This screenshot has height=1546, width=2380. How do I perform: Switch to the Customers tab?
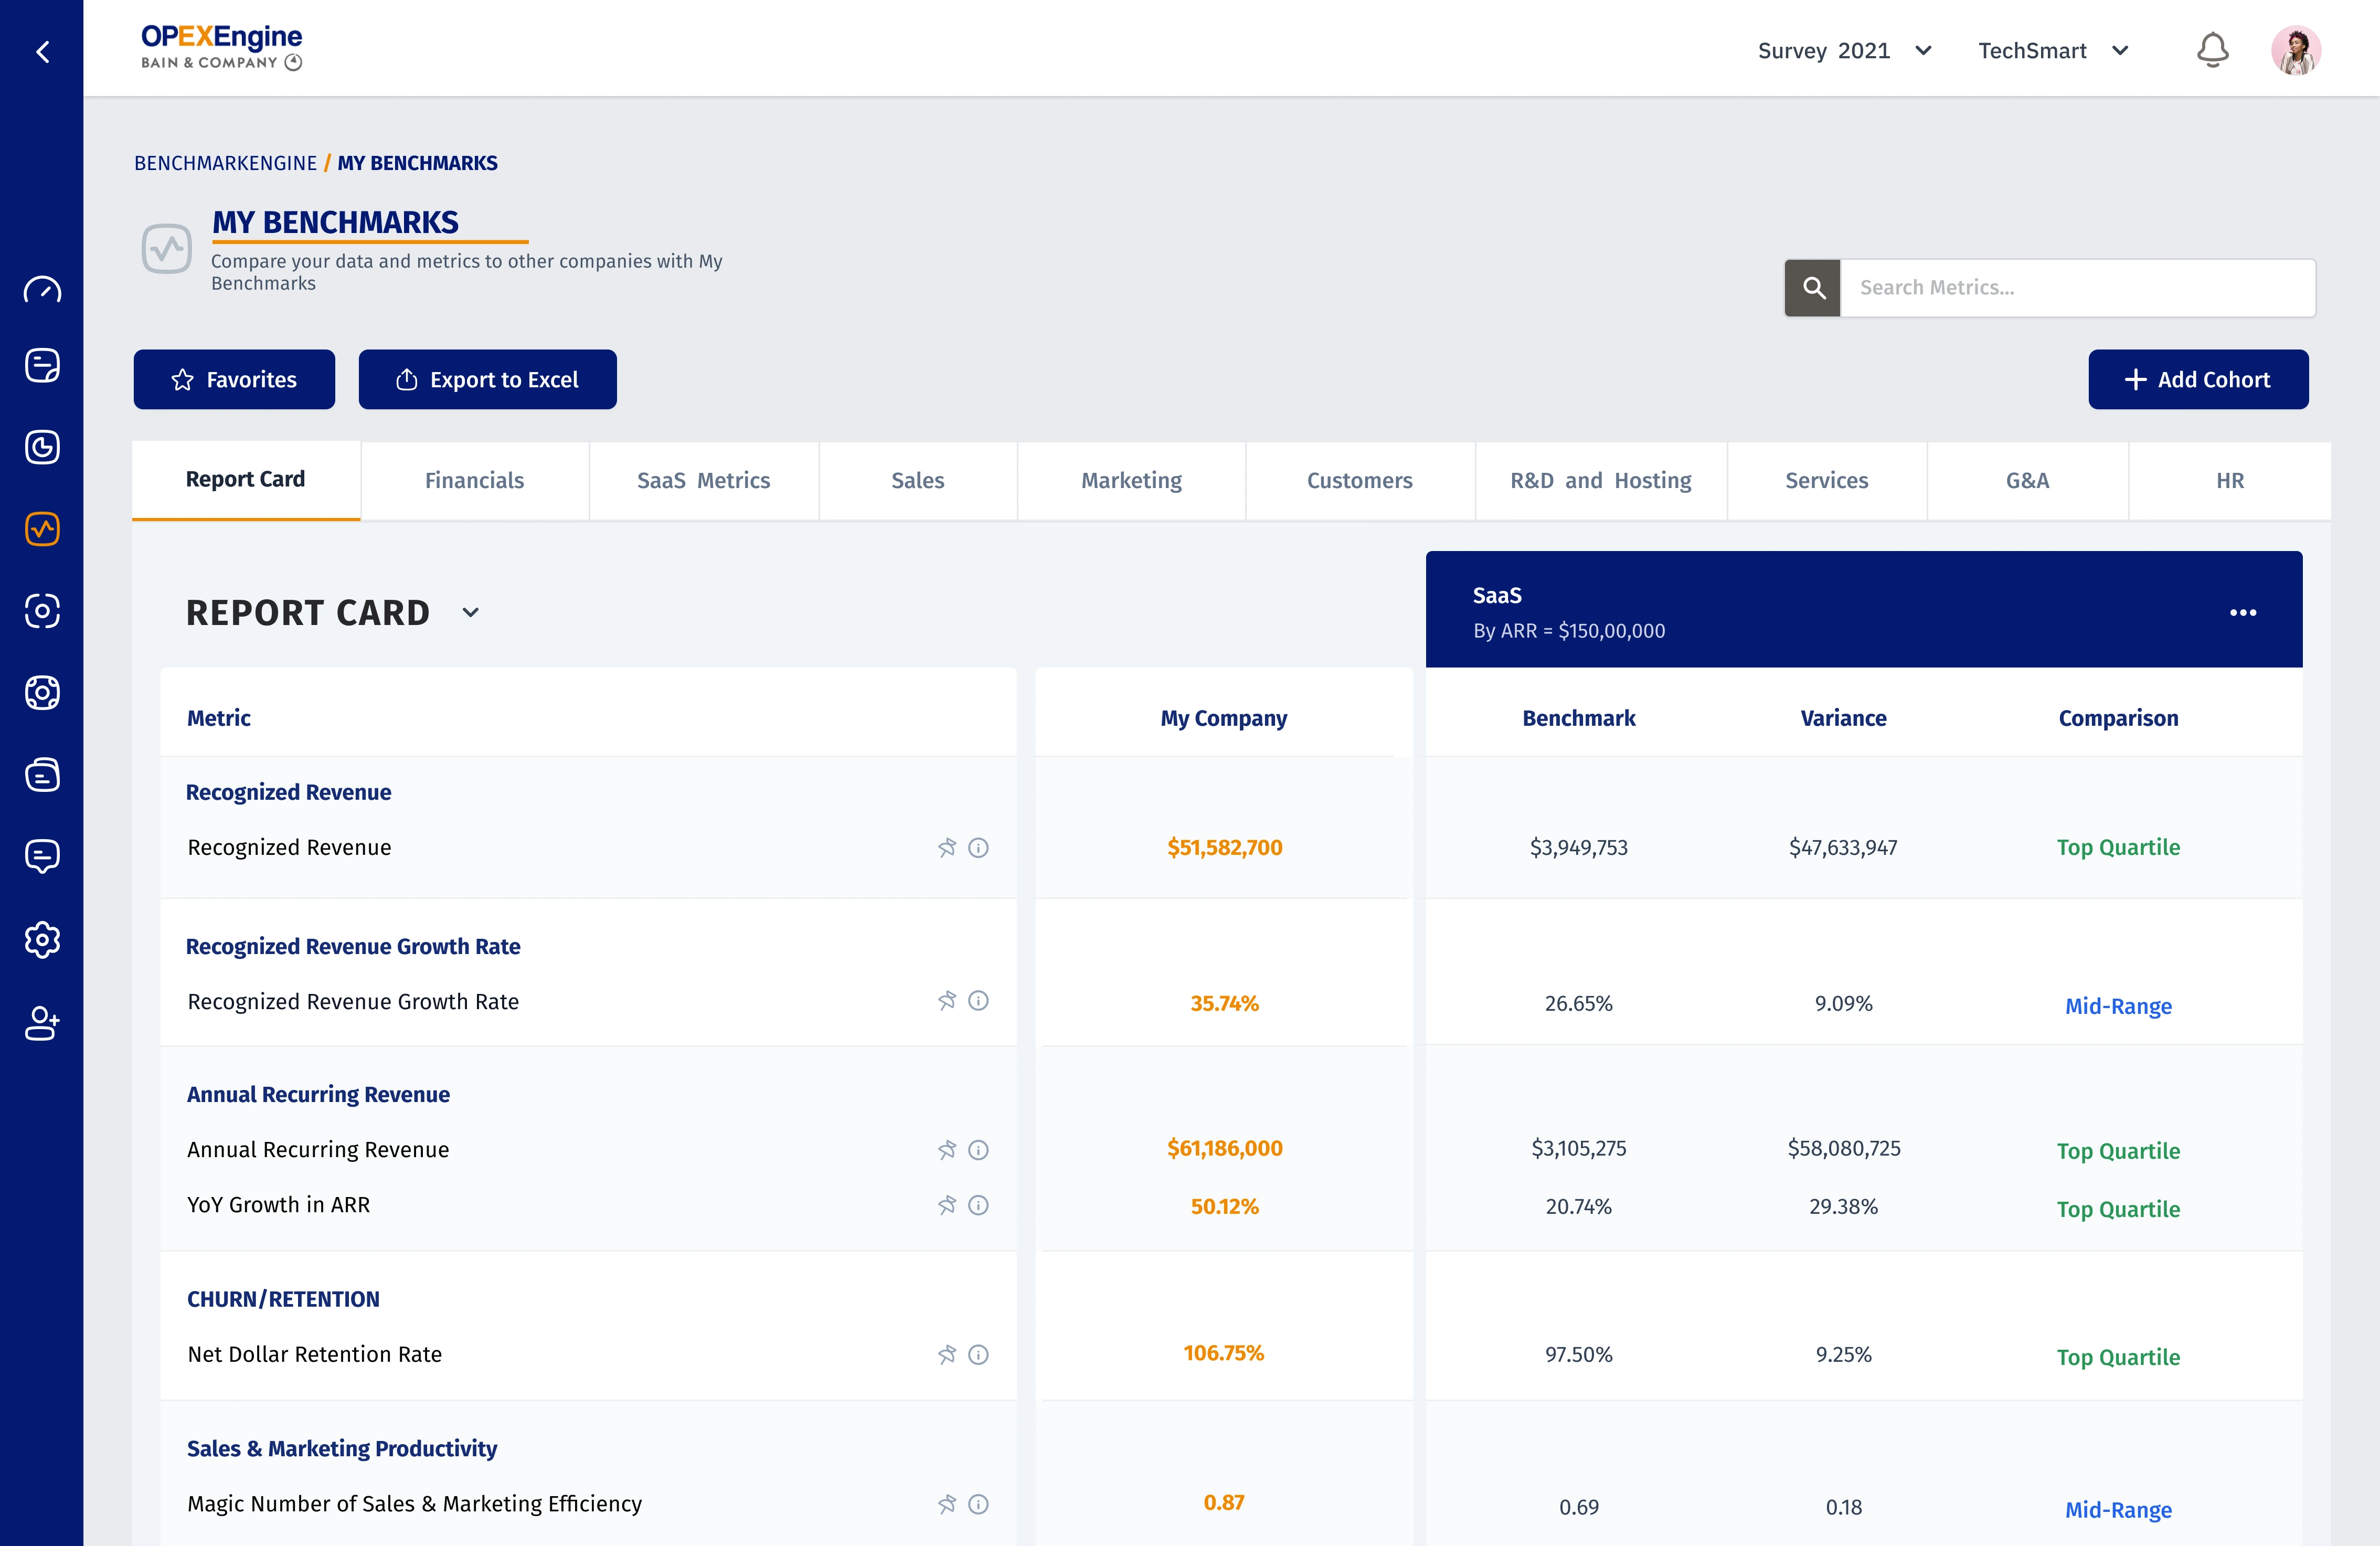click(1359, 480)
